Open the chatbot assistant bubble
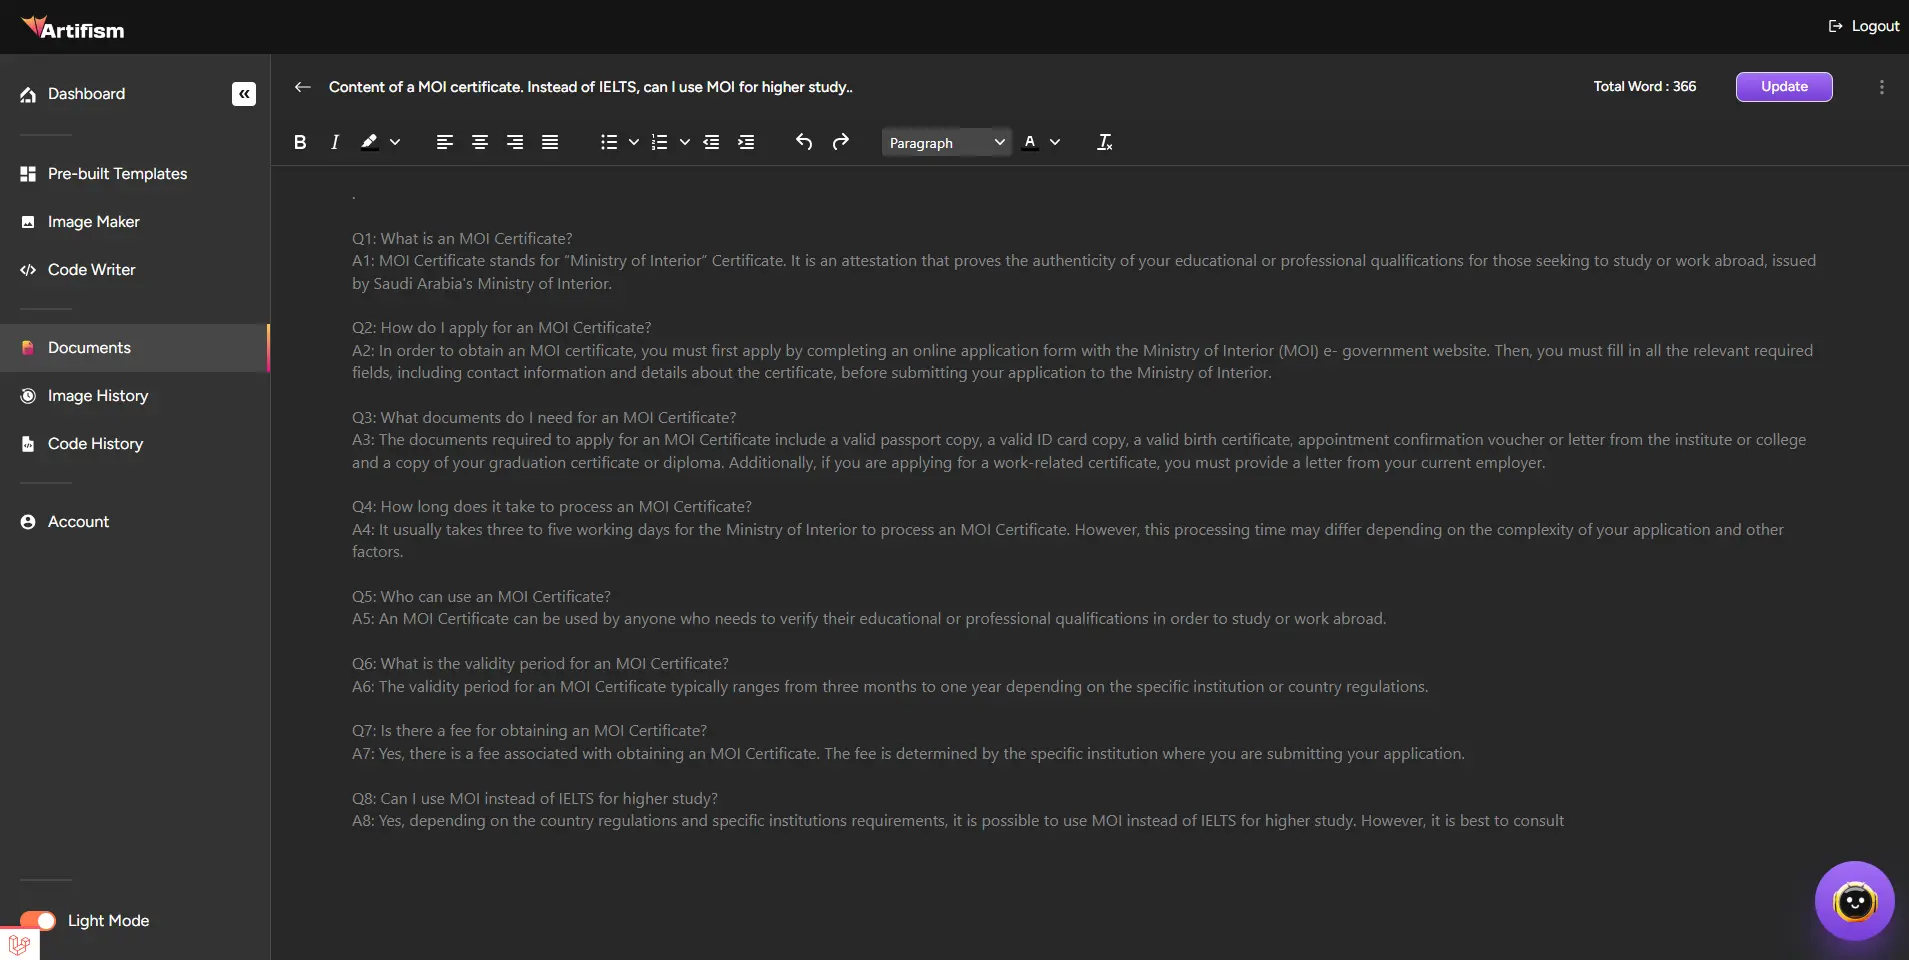The image size is (1909, 960). (x=1855, y=902)
